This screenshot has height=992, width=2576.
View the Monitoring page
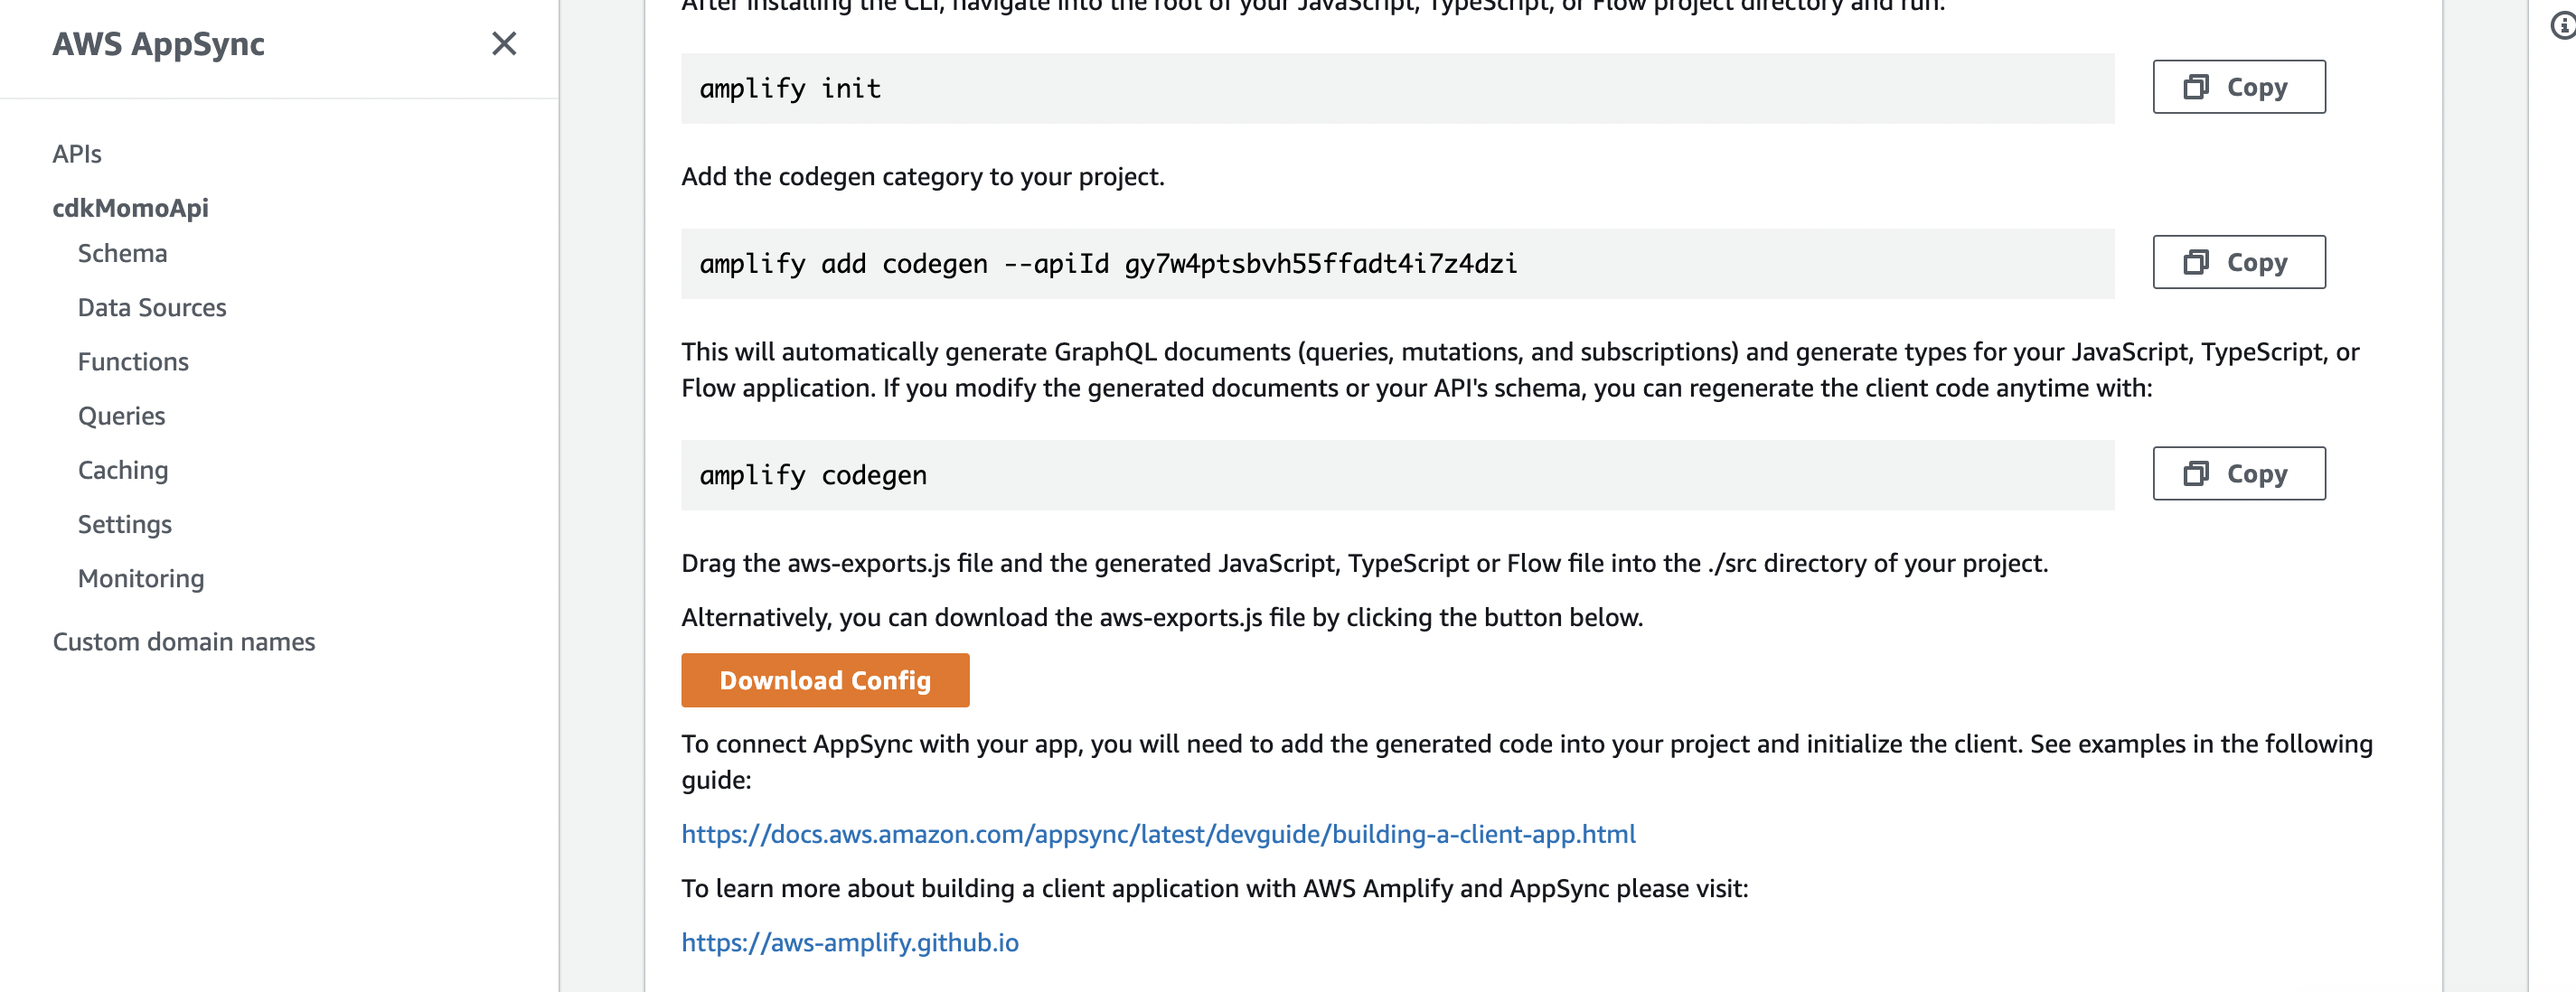[141, 578]
